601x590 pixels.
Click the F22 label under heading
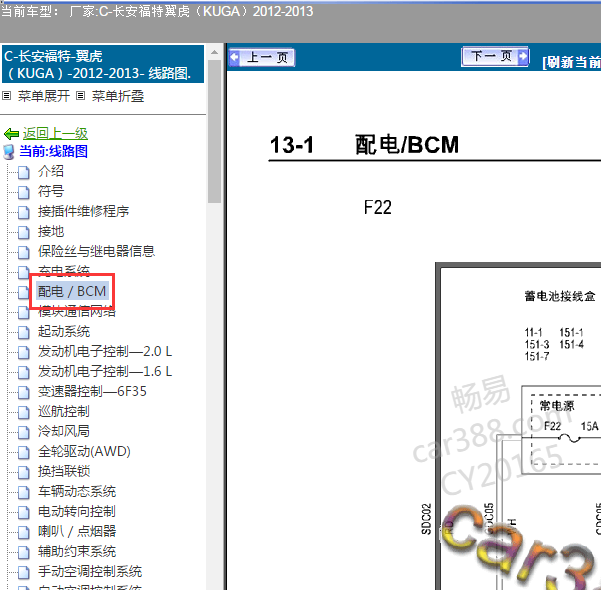point(378,207)
